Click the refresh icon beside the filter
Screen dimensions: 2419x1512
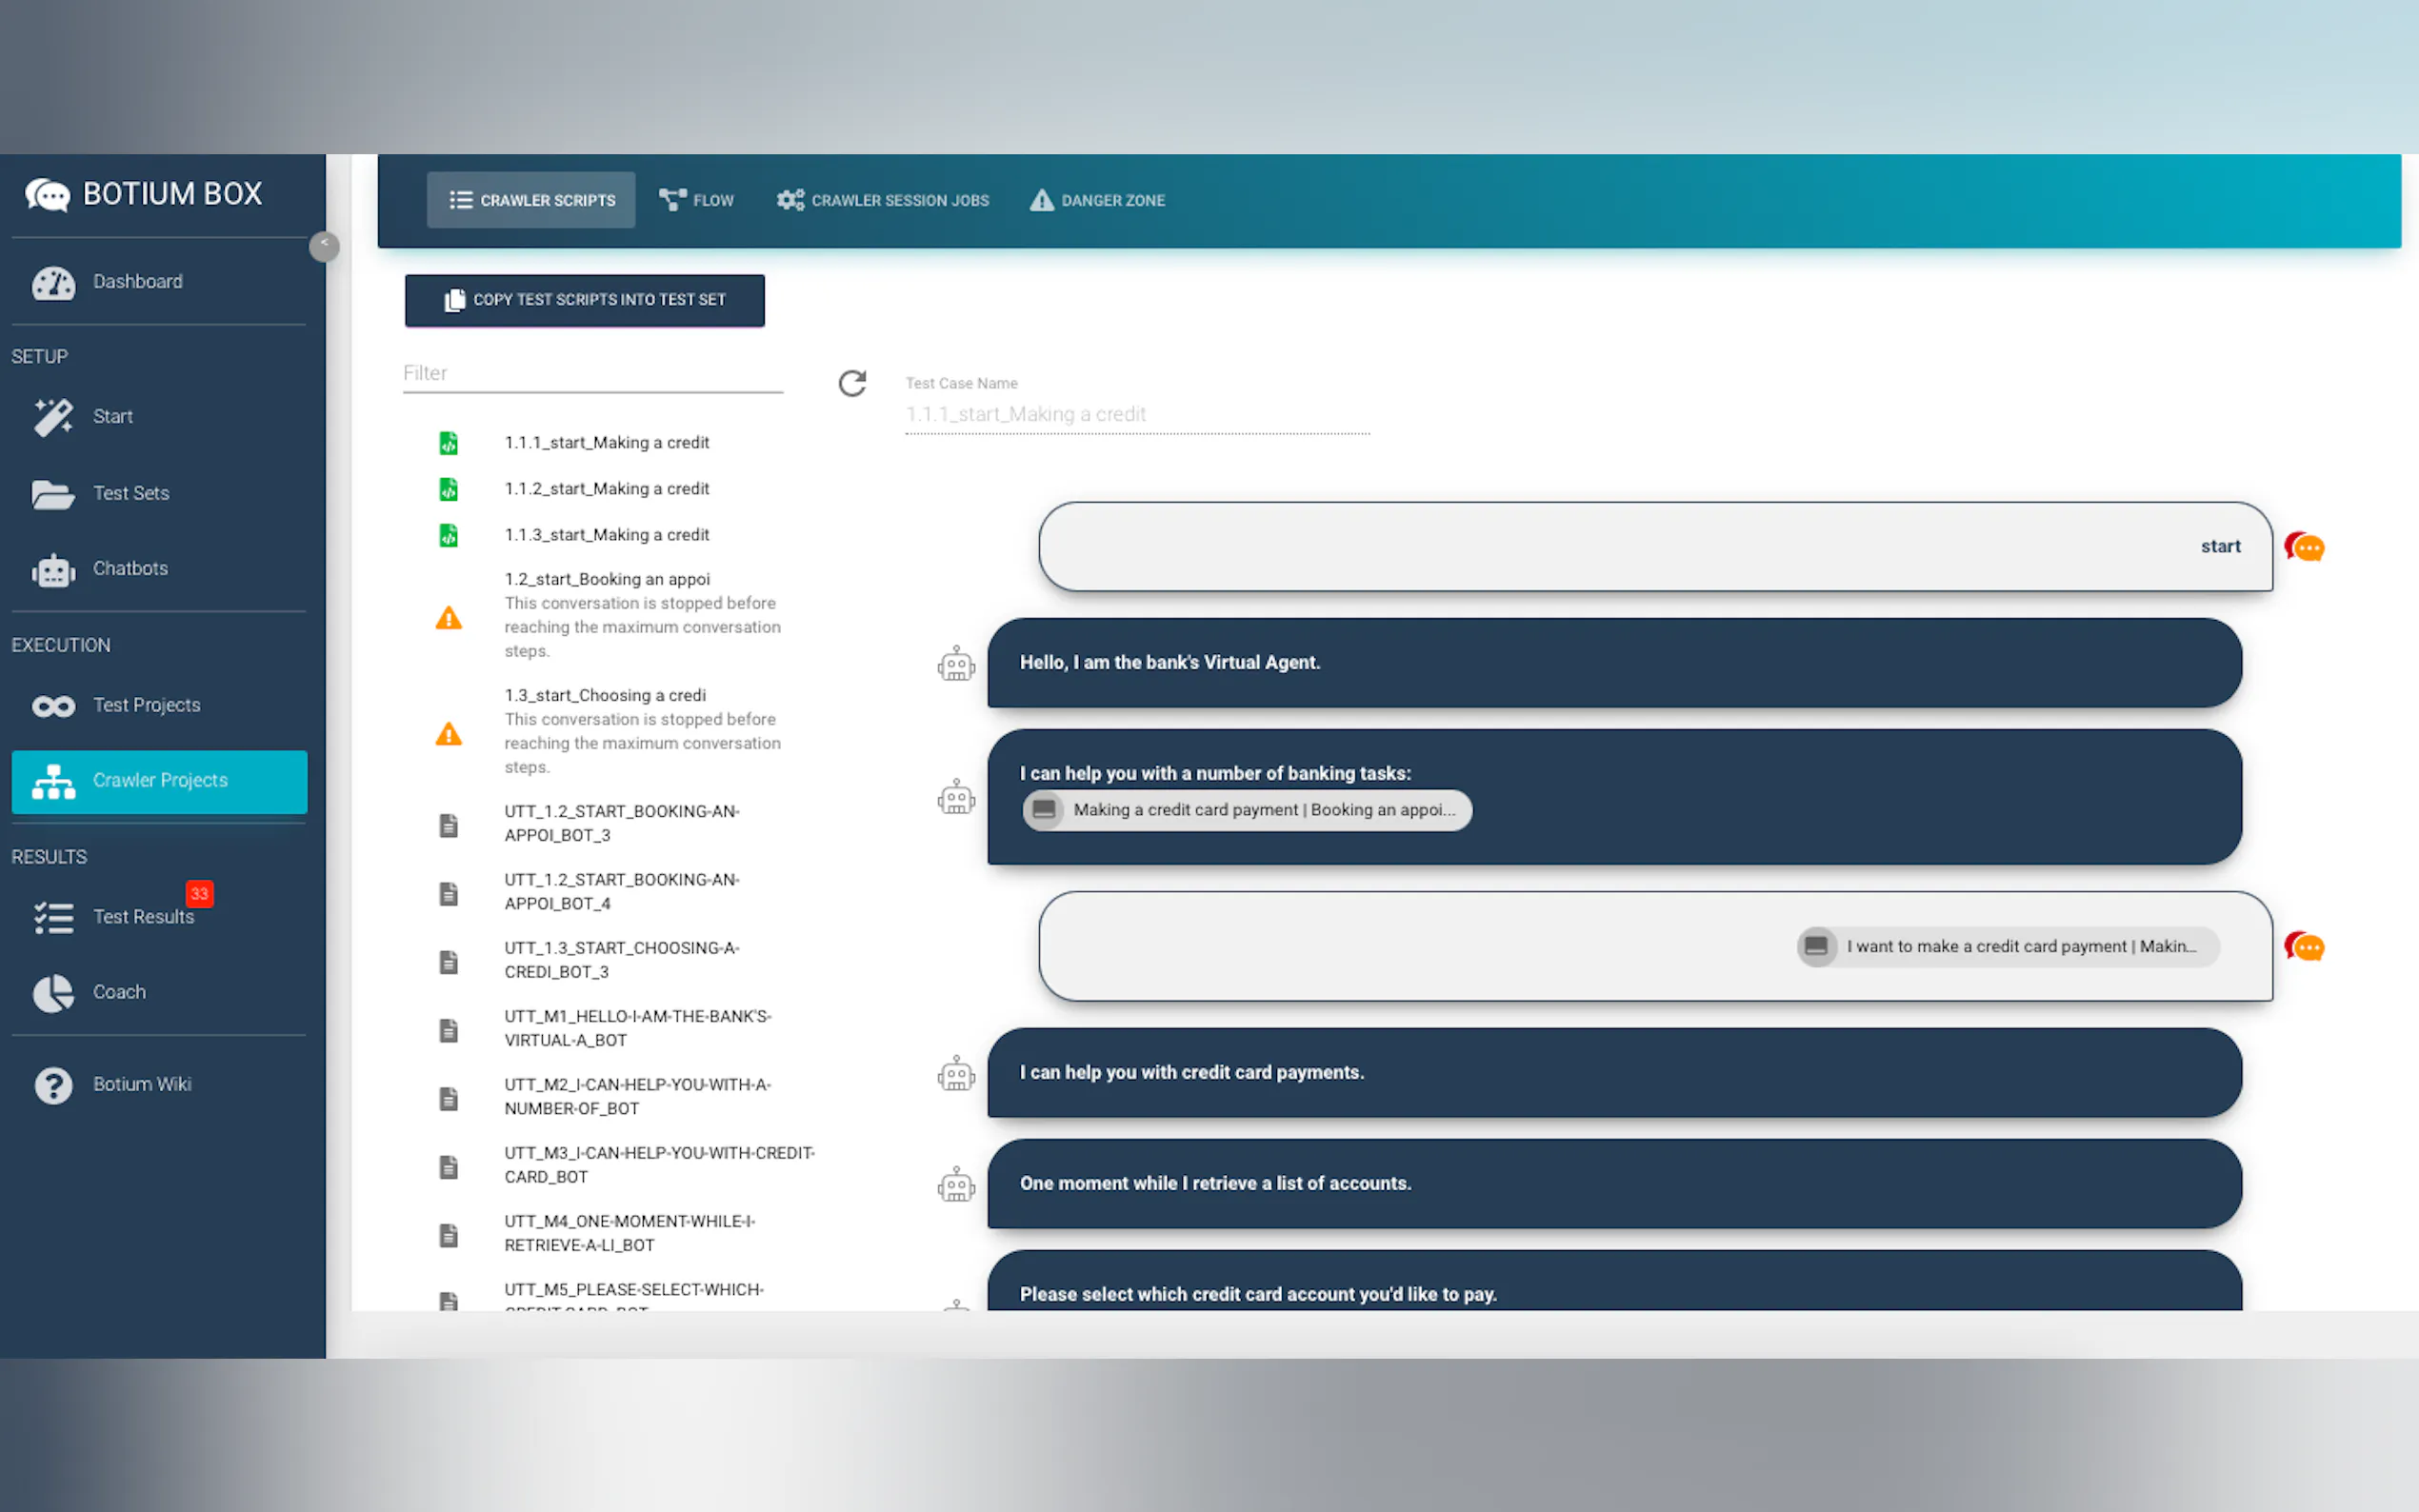(x=852, y=383)
